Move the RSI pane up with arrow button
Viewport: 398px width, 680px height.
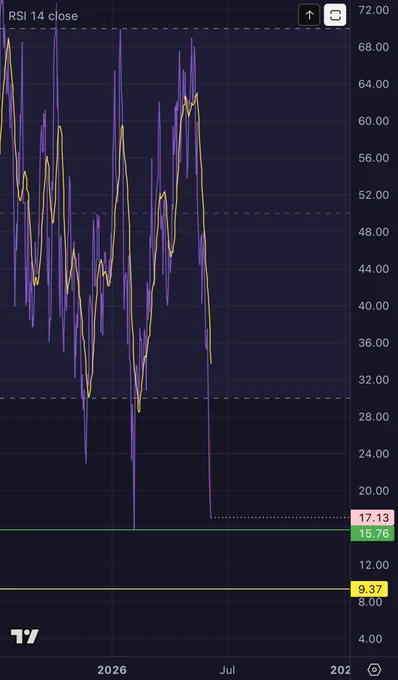309,16
